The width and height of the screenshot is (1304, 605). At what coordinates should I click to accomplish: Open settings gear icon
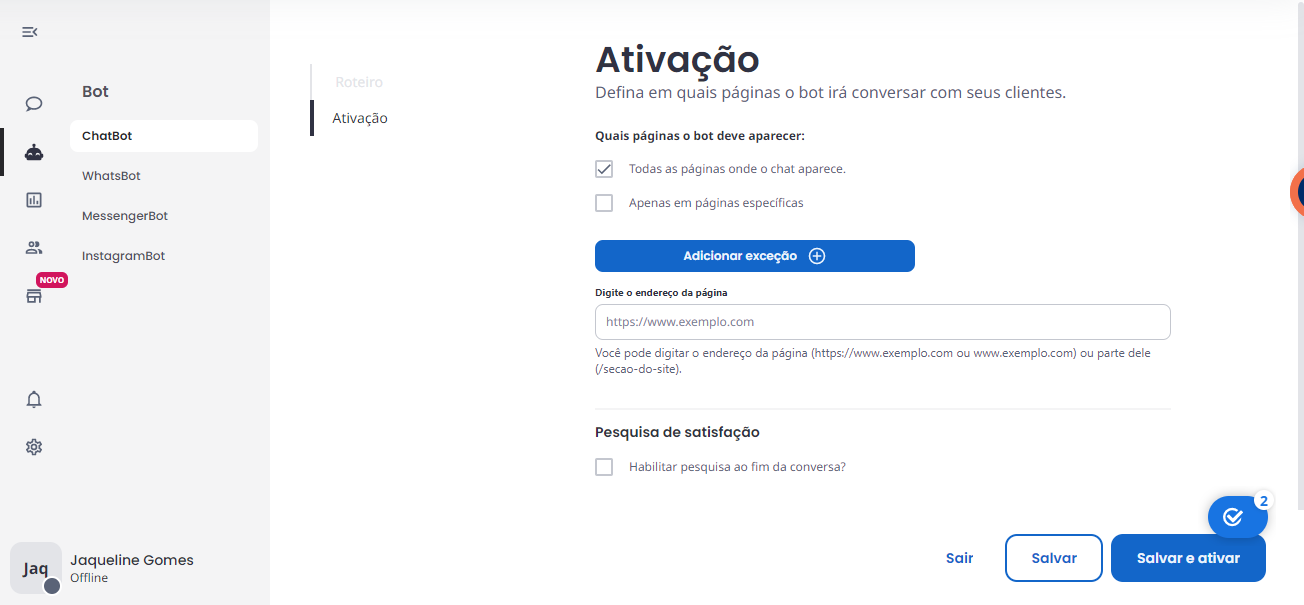coord(34,447)
